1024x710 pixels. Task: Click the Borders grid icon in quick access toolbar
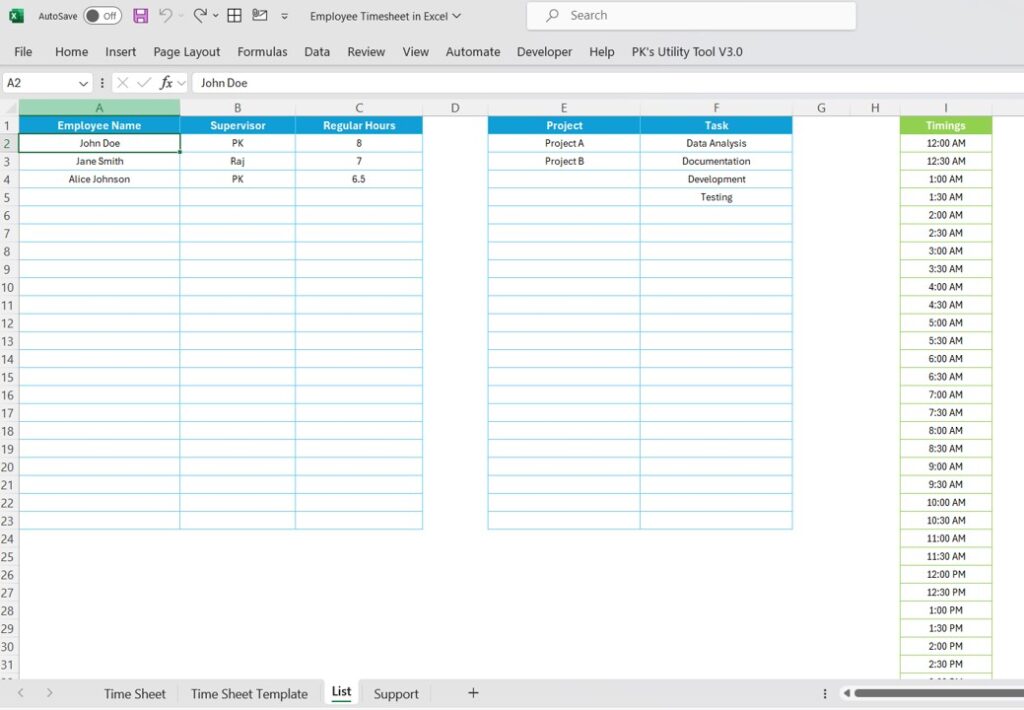coord(234,16)
